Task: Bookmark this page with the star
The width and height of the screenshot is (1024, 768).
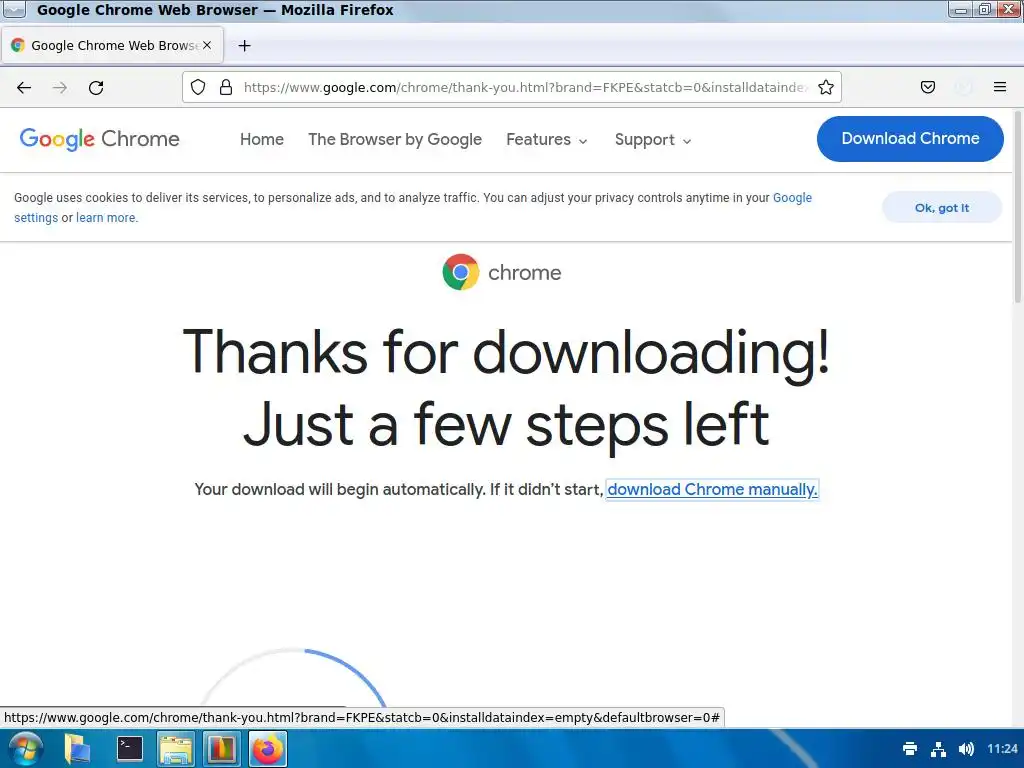Action: click(825, 87)
